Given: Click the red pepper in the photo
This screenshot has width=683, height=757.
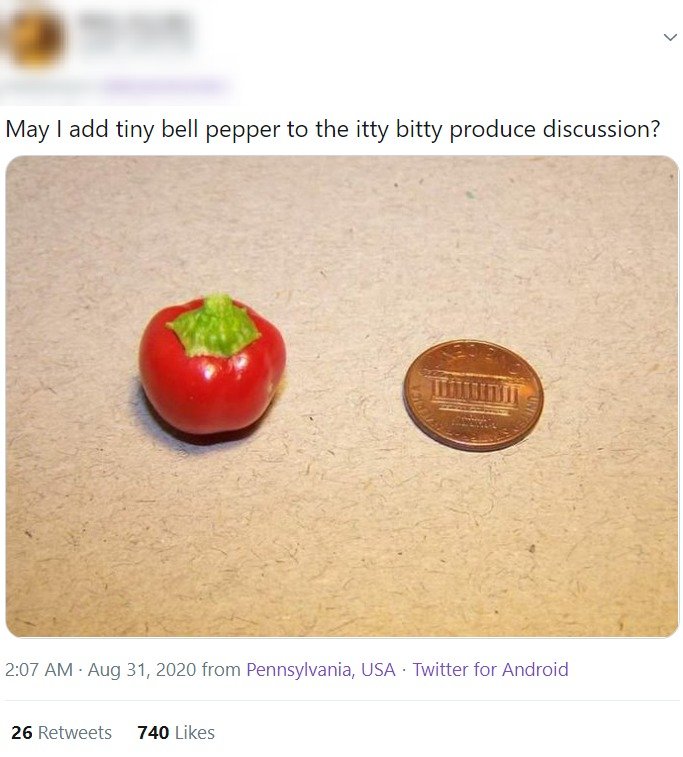Looking at the screenshot, I should pyautogui.click(x=212, y=367).
